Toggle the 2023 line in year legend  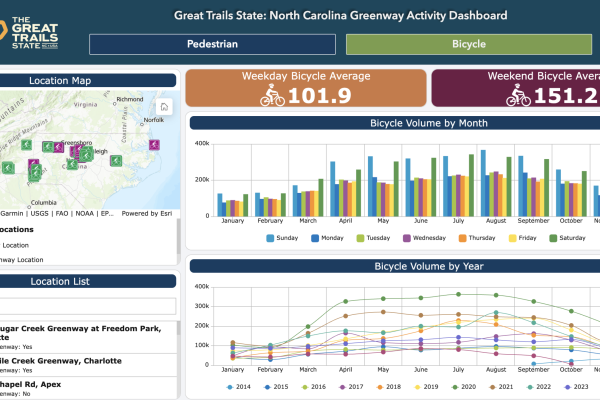point(576,387)
